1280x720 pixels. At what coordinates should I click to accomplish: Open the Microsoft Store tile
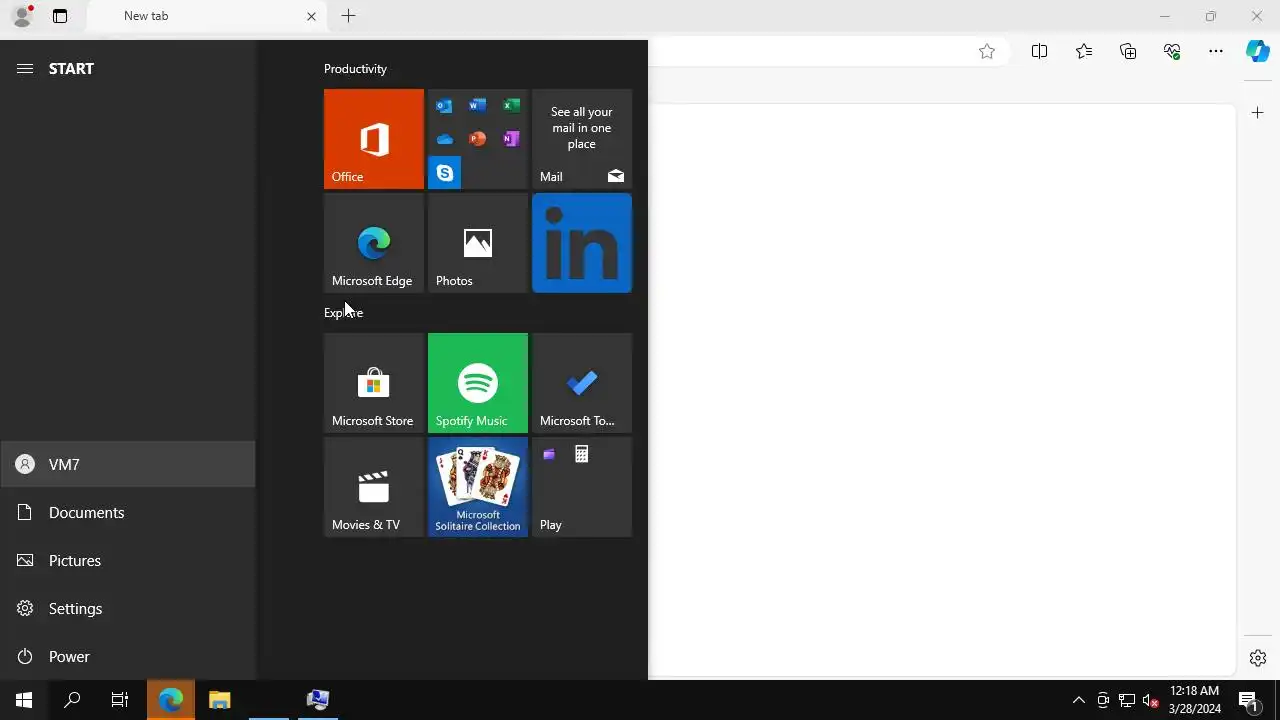coord(374,383)
